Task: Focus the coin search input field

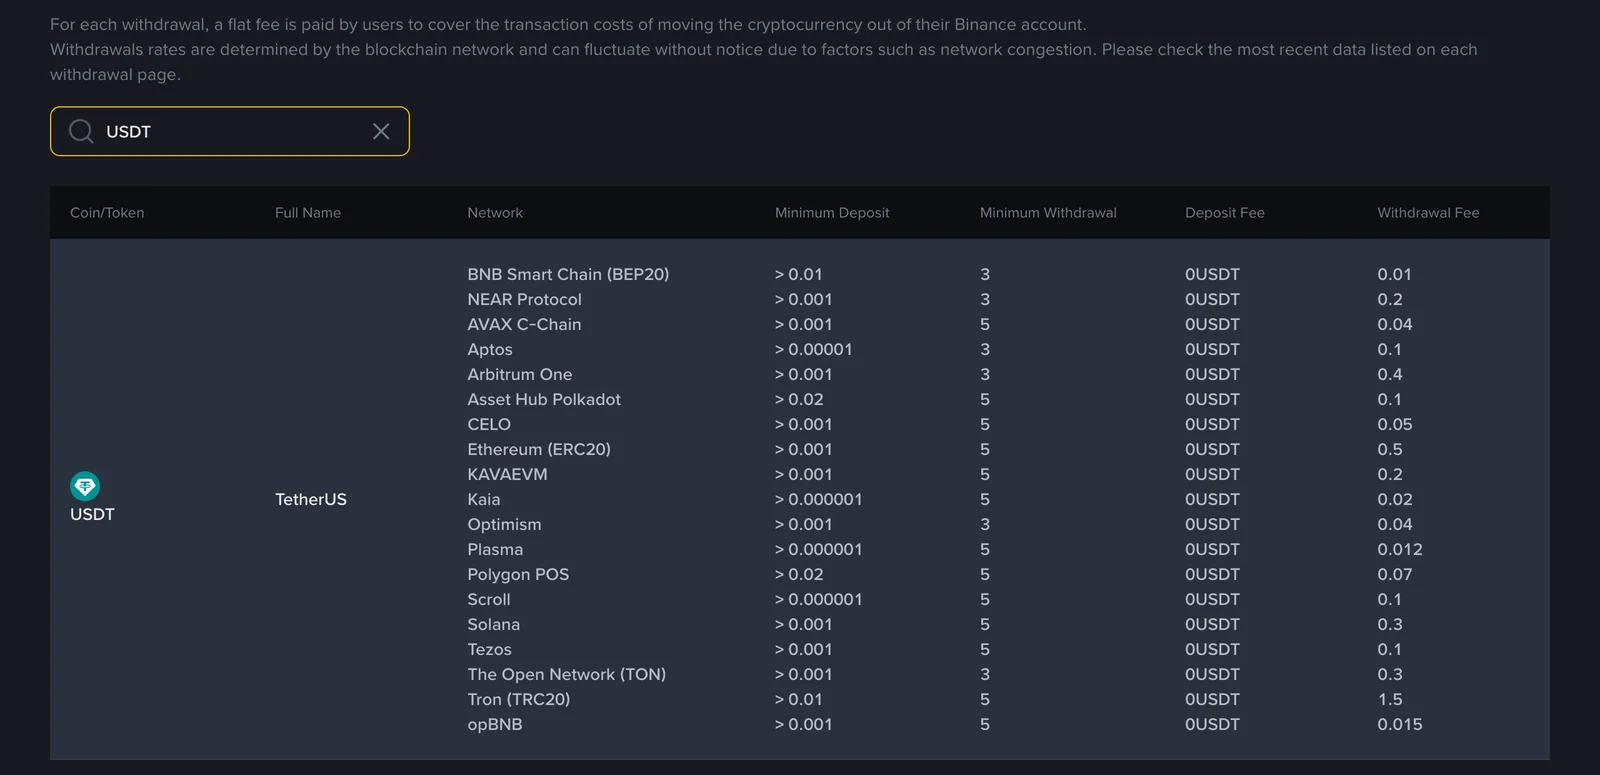Action: [x=230, y=131]
